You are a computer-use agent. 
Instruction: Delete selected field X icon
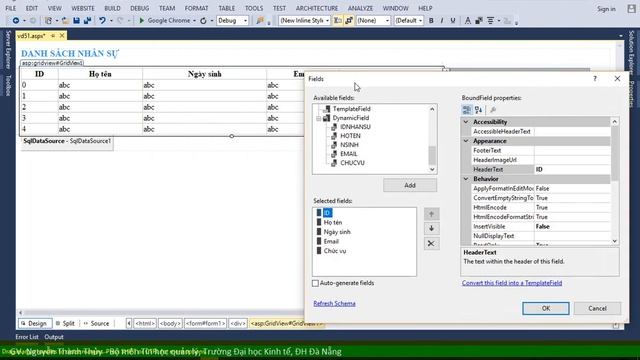click(x=431, y=244)
